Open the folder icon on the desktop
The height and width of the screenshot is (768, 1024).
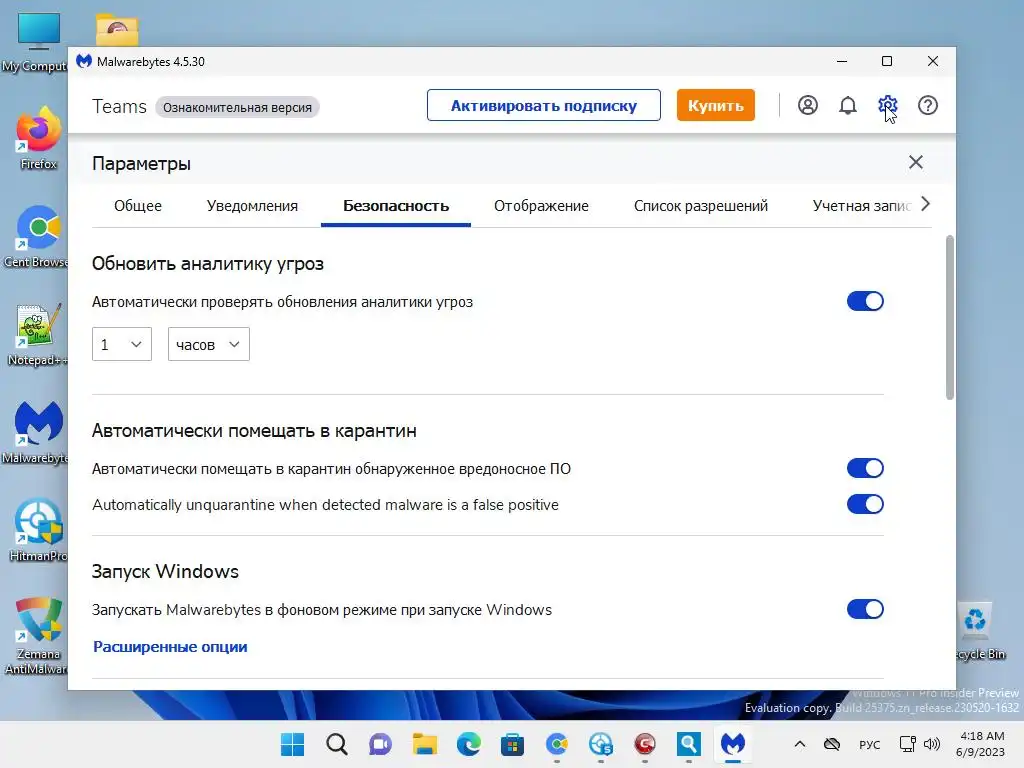[x=117, y=29]
